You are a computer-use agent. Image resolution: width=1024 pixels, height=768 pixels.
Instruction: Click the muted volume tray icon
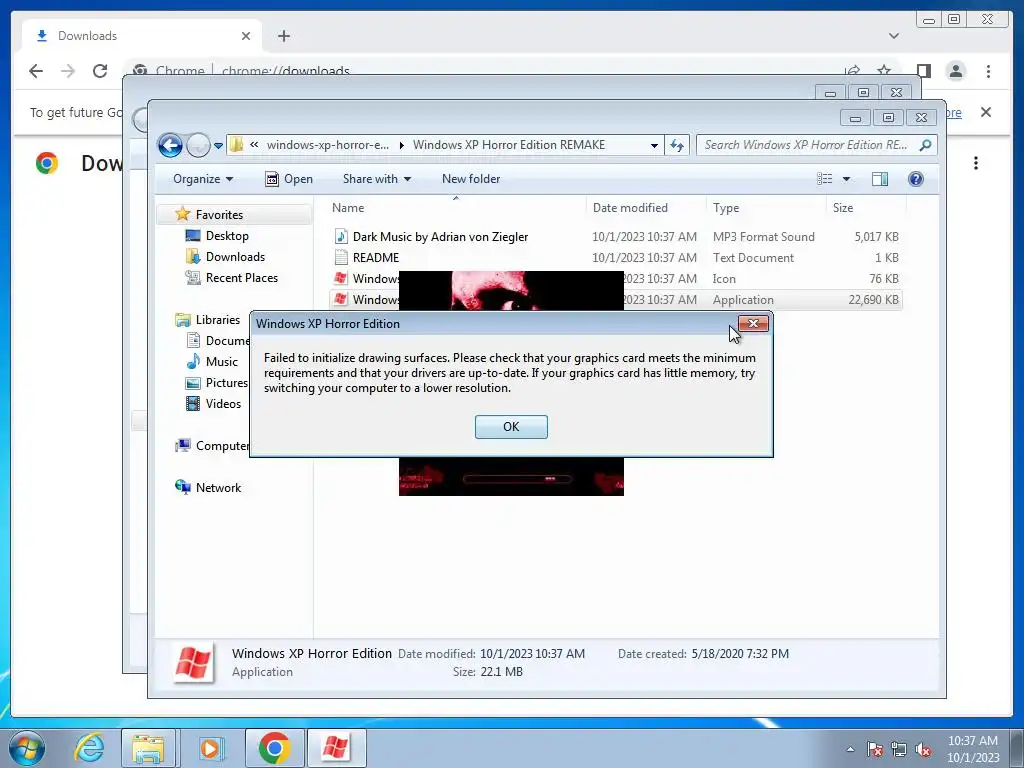[923, 749]
